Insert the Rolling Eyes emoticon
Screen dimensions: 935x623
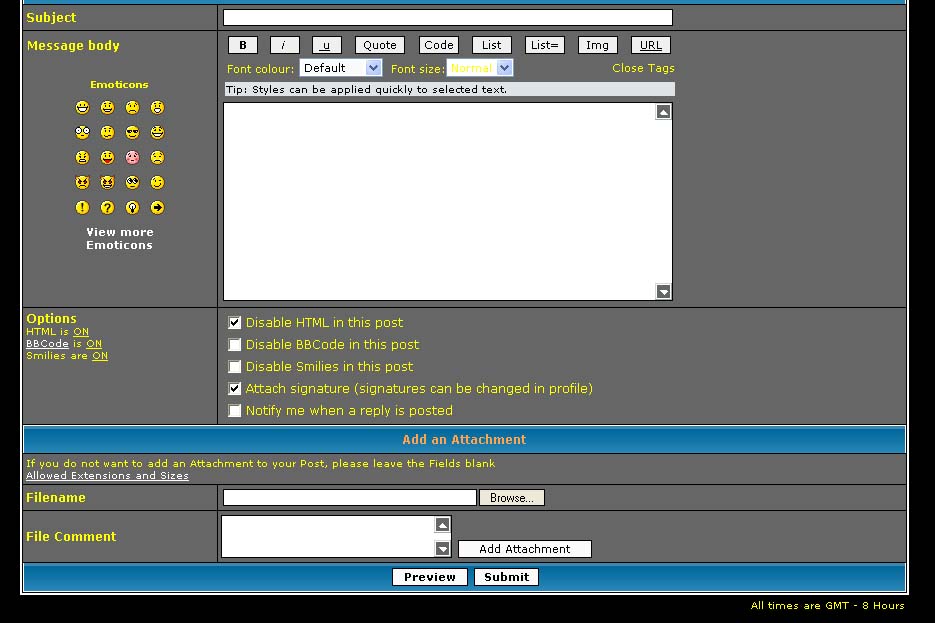[x=132, y=182]
